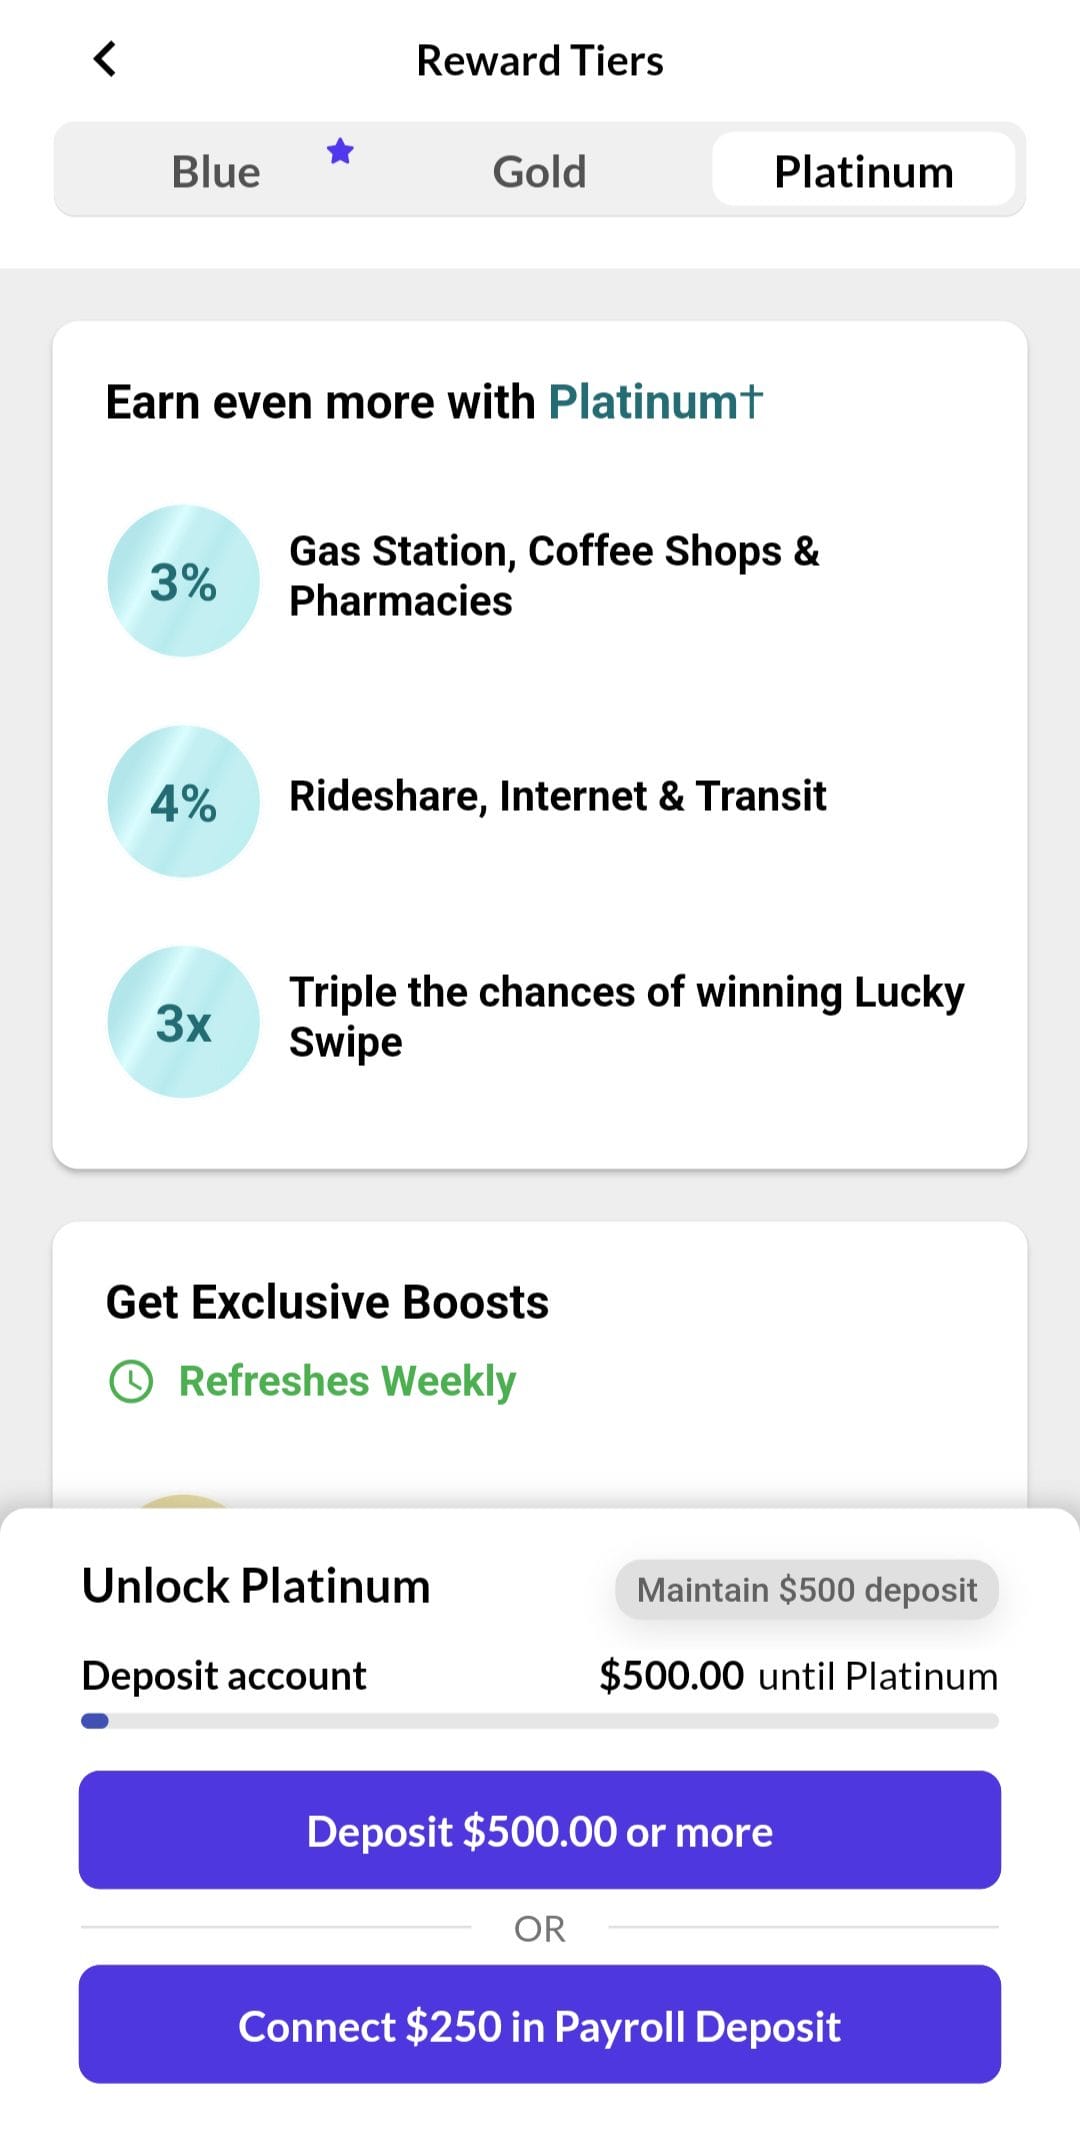Viewport: 1080px width, 2132px height.
Task: Click the deposit progress bar
Action: click(540, 1721)
